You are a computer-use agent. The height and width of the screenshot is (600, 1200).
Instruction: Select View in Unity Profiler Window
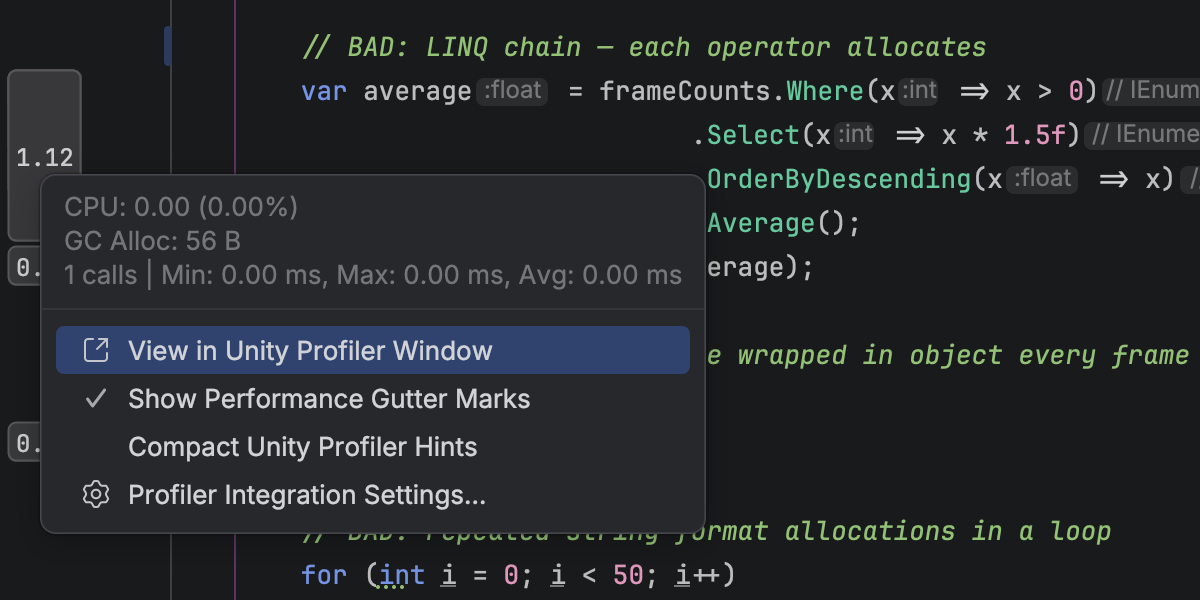(x=310, y=351)
